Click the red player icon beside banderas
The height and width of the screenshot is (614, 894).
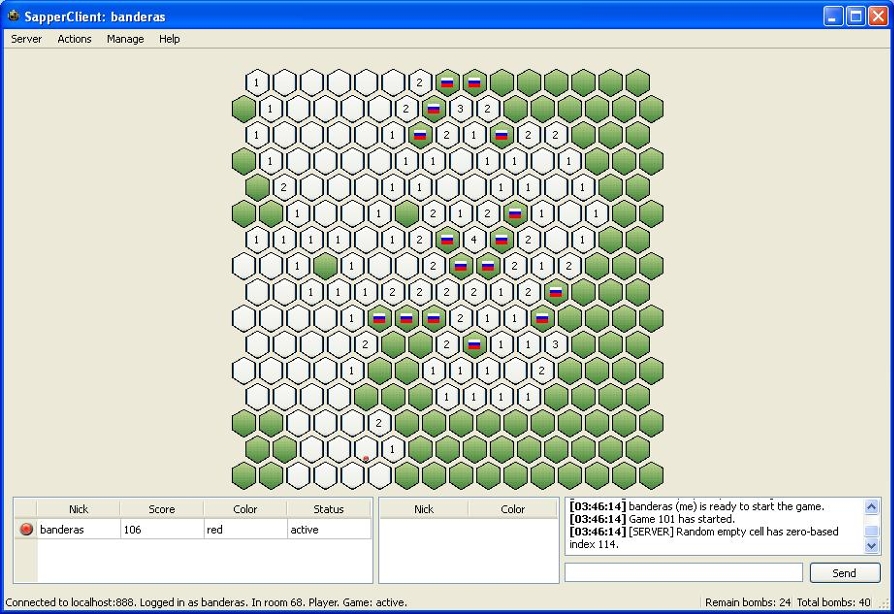tap(26, 529)
